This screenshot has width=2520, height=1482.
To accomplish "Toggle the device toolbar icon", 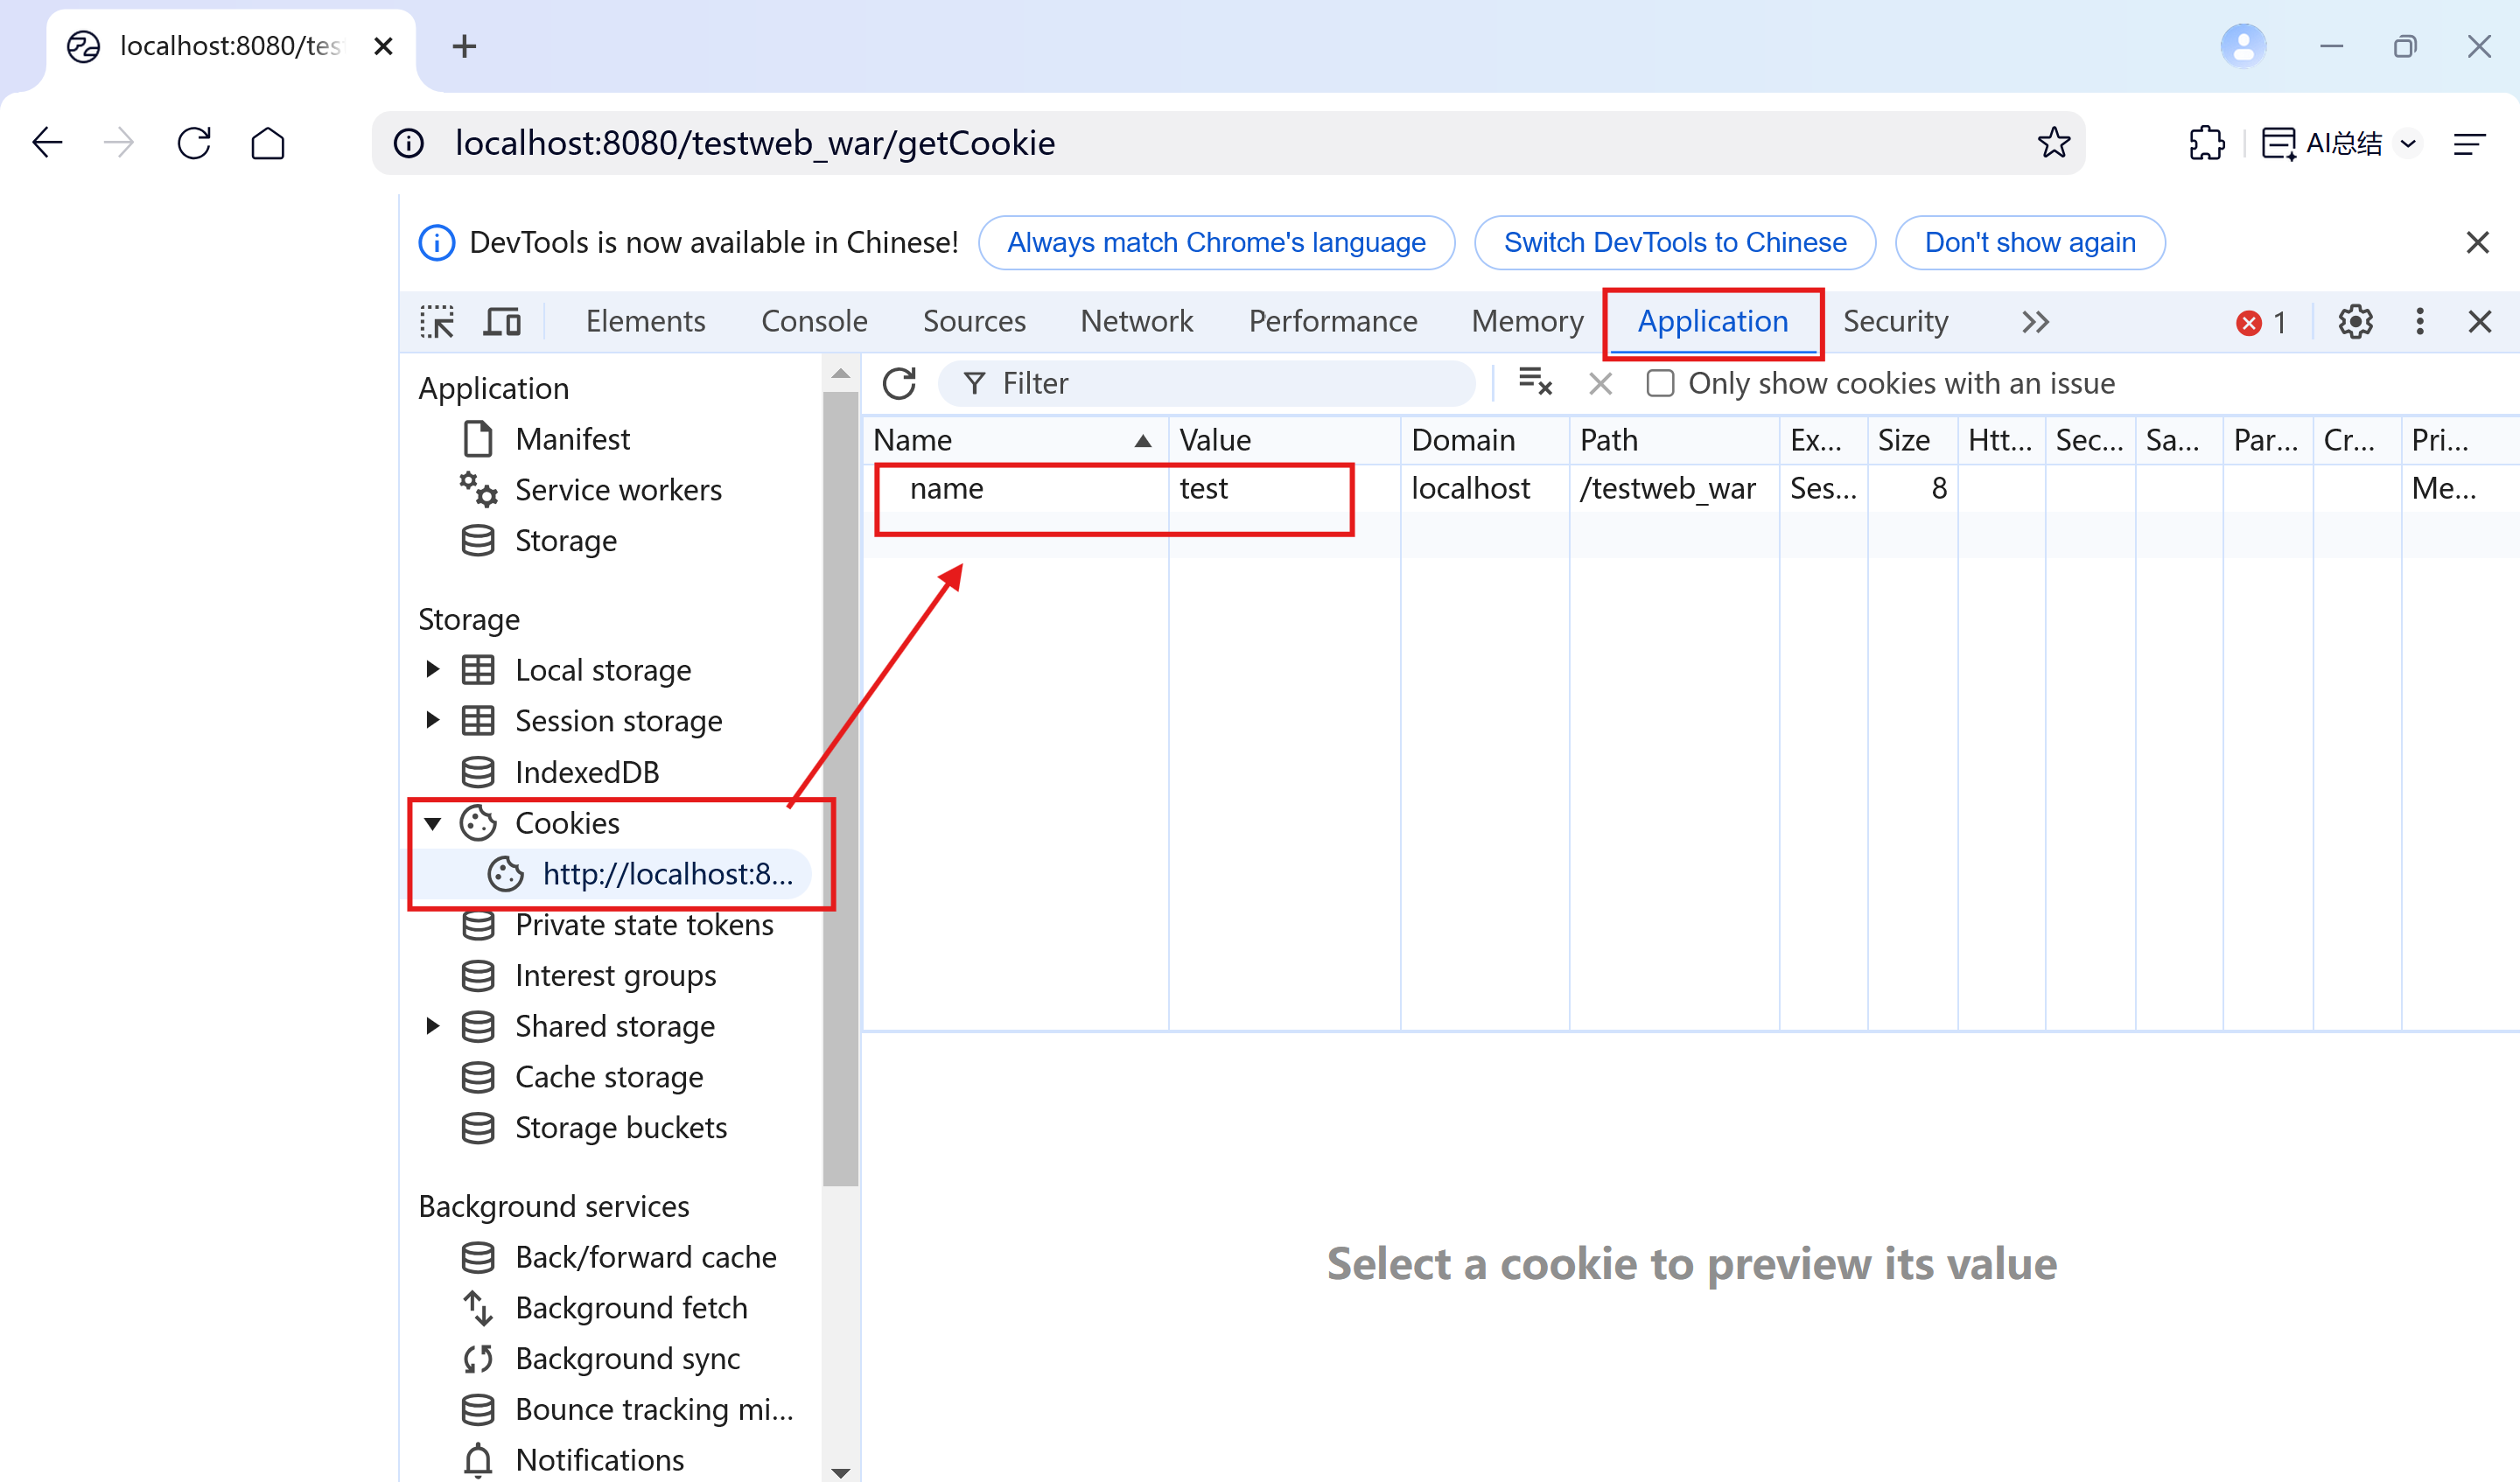I will click(x=502, y=322).
